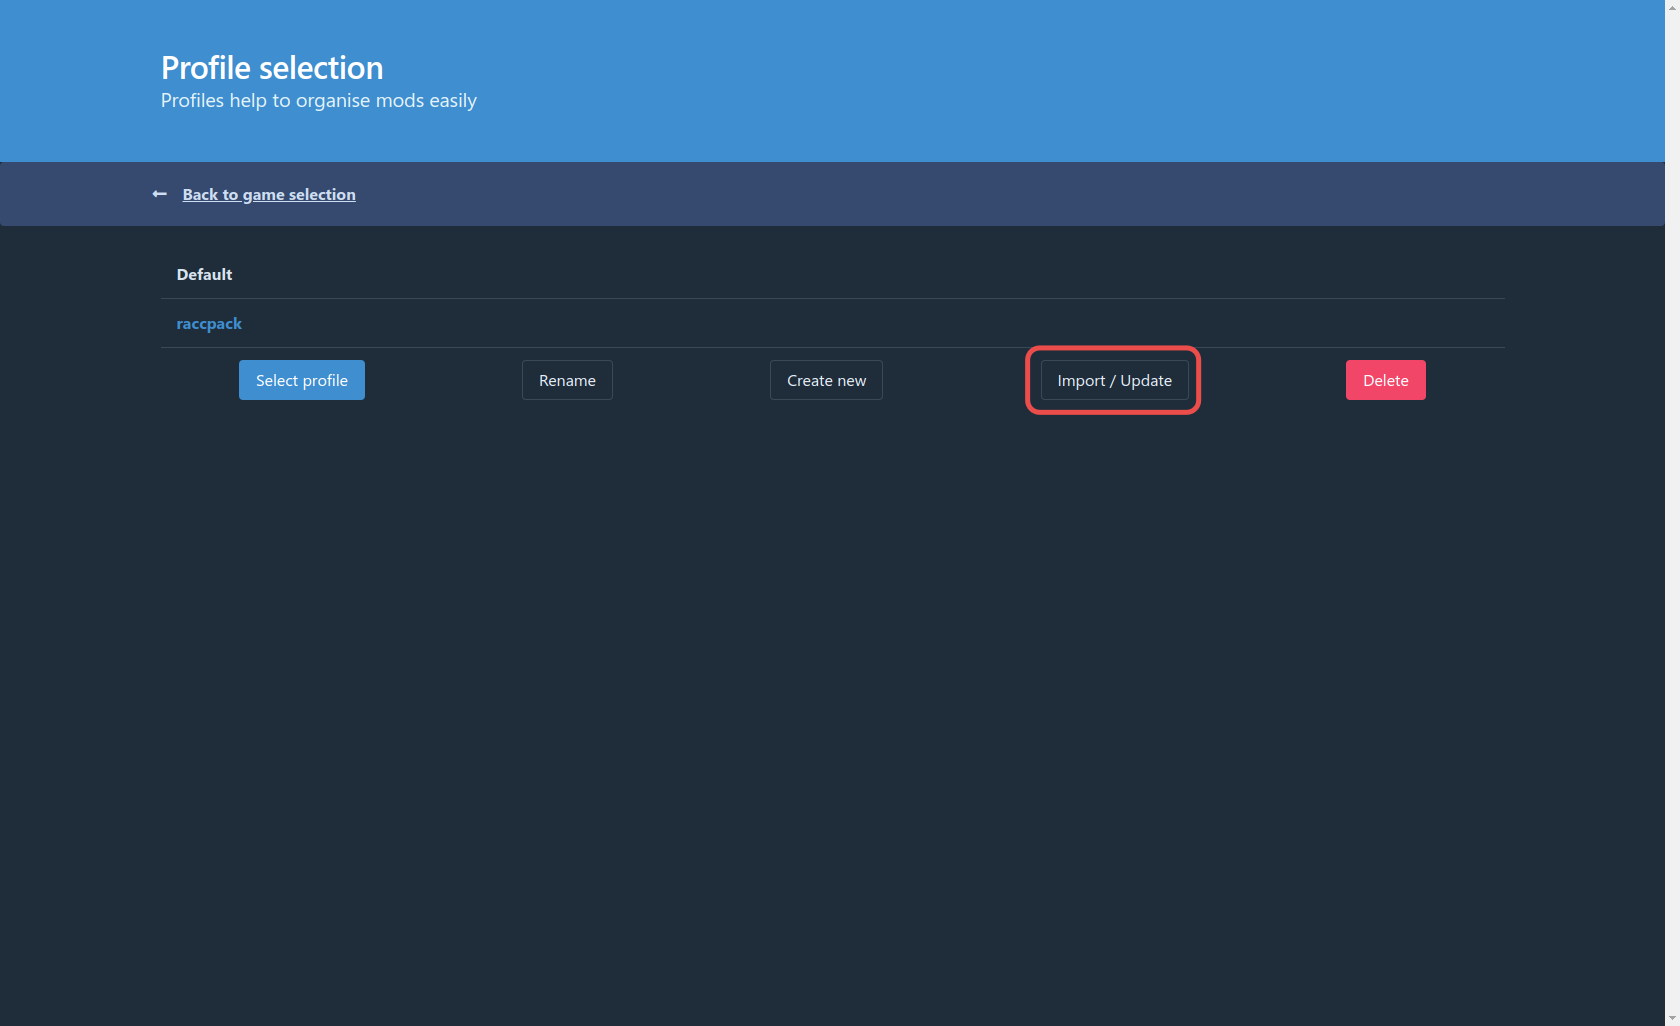This screenshot has height=1026, width=1680.
Task: Click empty area below the profile buttons
Action: (832, 650)
